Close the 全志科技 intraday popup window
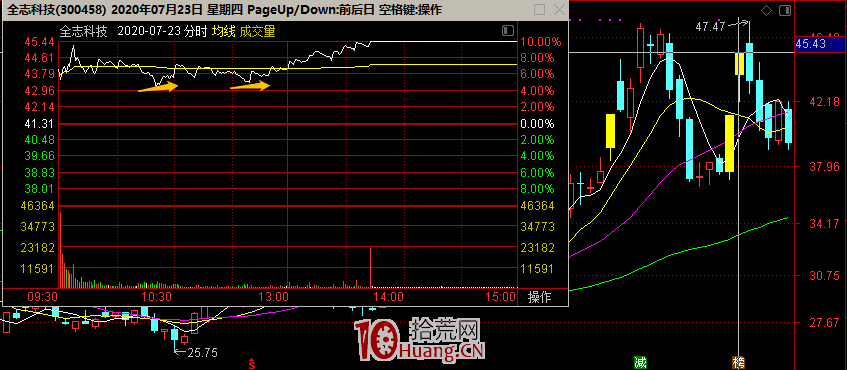 [x=559, y=10]
